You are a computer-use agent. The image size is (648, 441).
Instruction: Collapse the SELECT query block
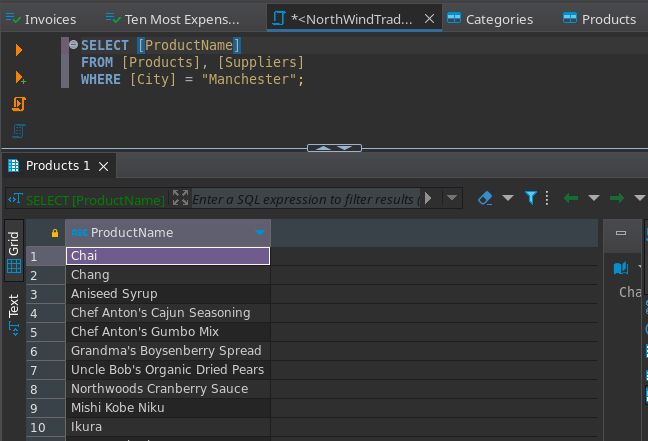point(73,45)
